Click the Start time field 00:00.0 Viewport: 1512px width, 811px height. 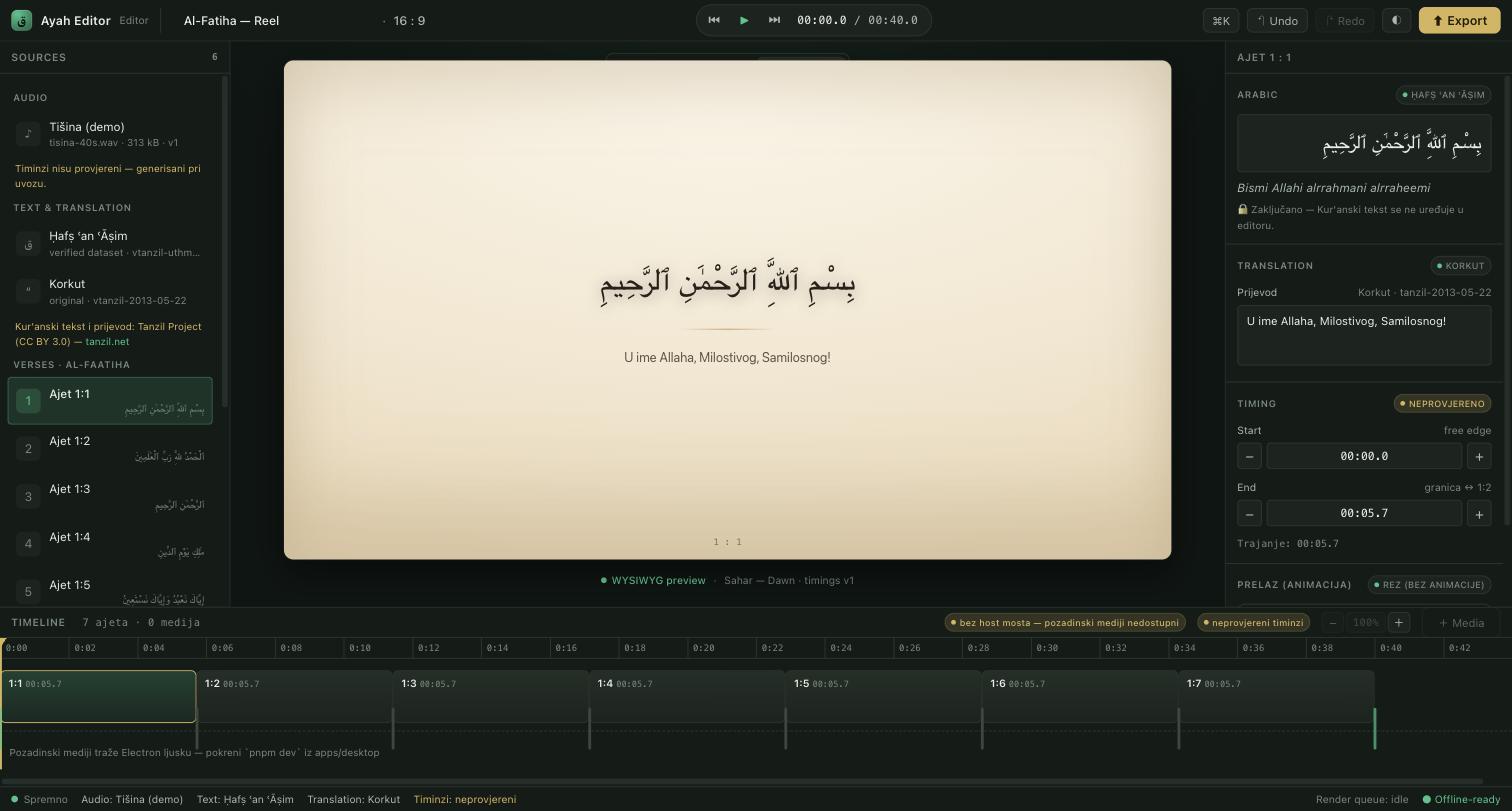click(1364, 456)
